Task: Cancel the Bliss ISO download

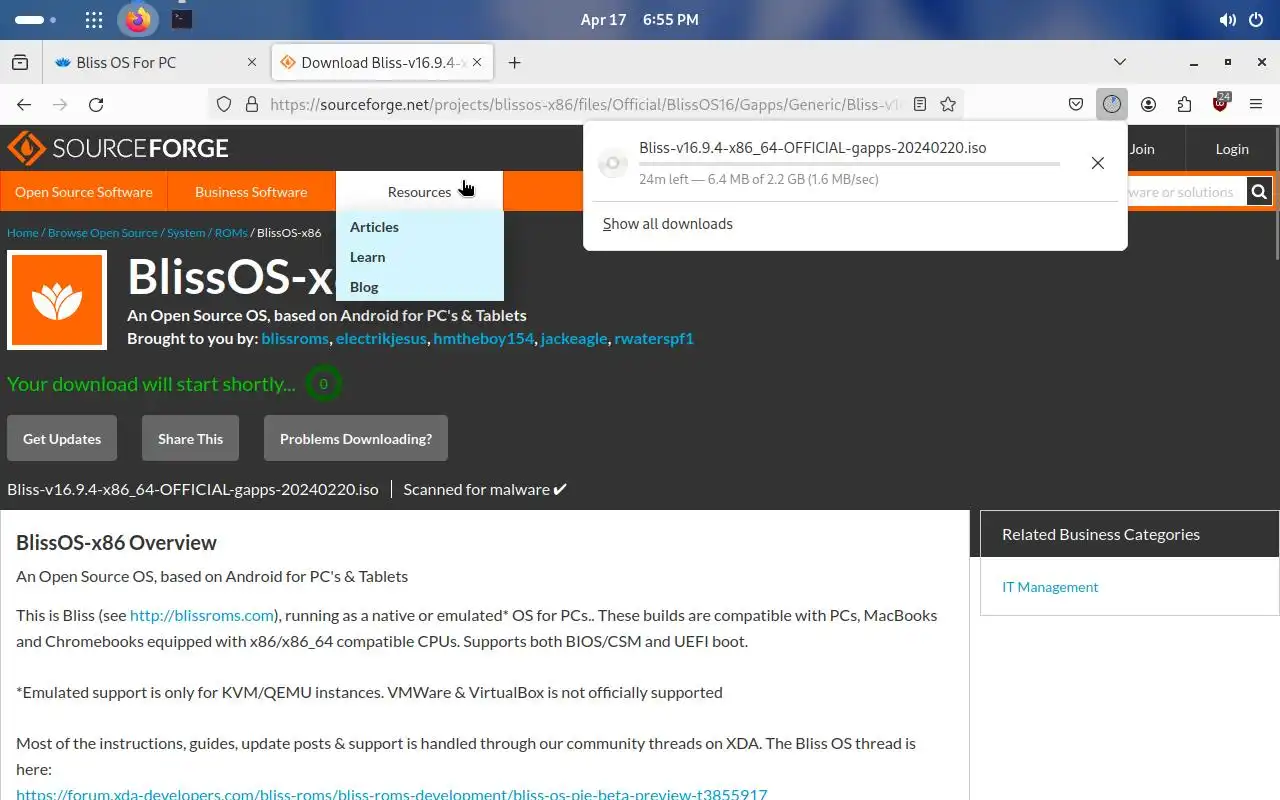Action: coord(1098,163)
